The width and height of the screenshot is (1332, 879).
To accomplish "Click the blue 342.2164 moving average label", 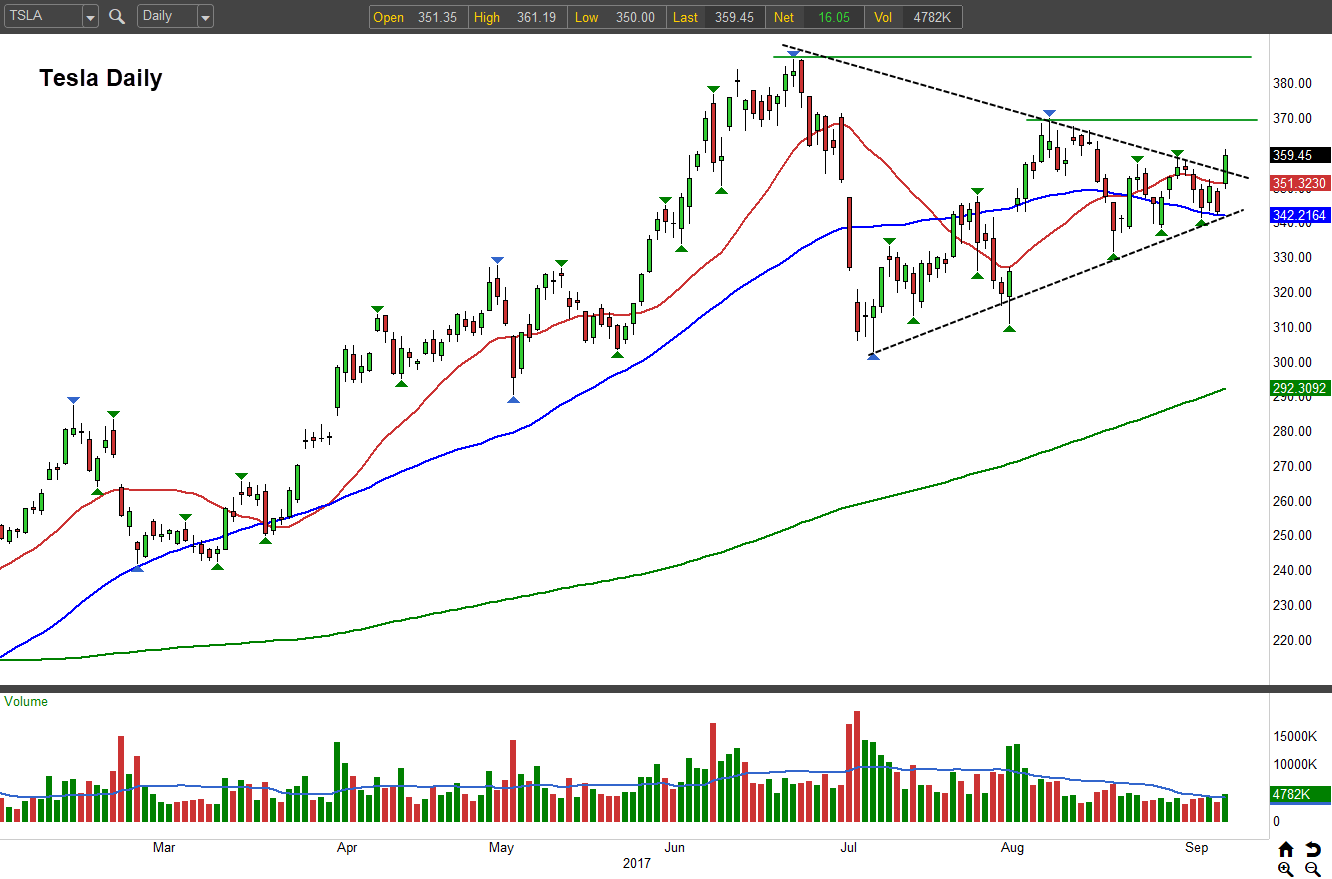I will click(x=1300, y=215).
